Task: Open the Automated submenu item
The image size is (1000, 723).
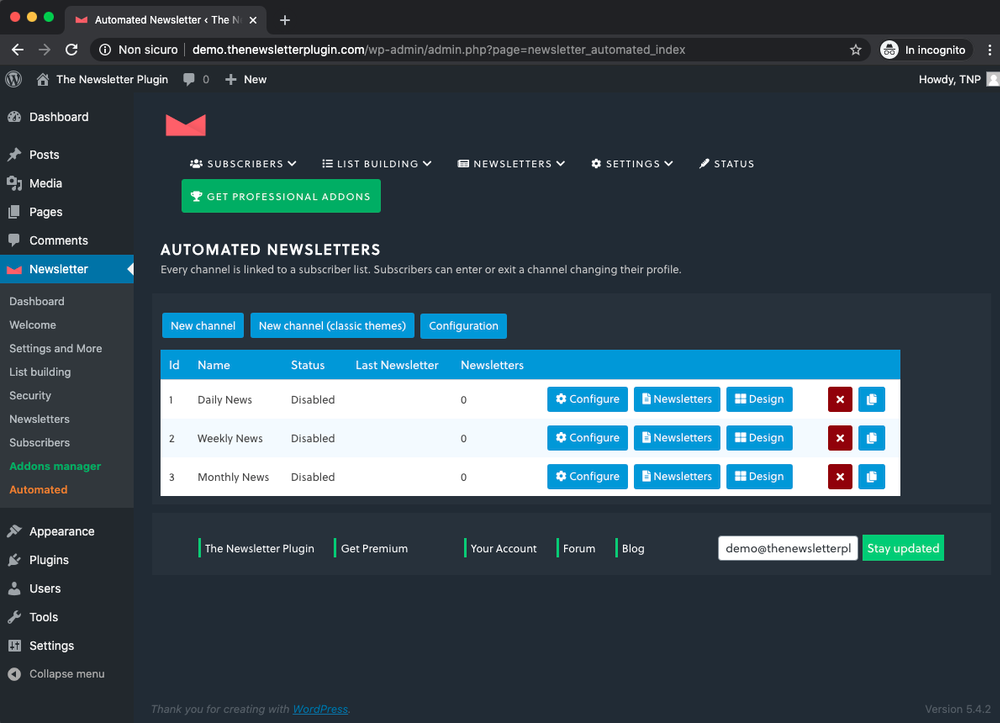Action: click(x=38, y=490)
